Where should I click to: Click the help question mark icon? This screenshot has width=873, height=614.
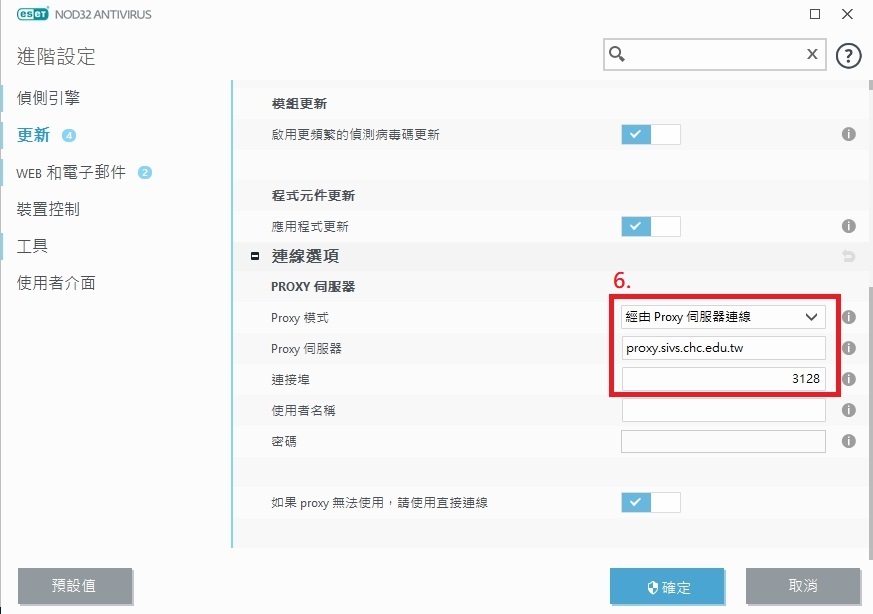[848, 56]
